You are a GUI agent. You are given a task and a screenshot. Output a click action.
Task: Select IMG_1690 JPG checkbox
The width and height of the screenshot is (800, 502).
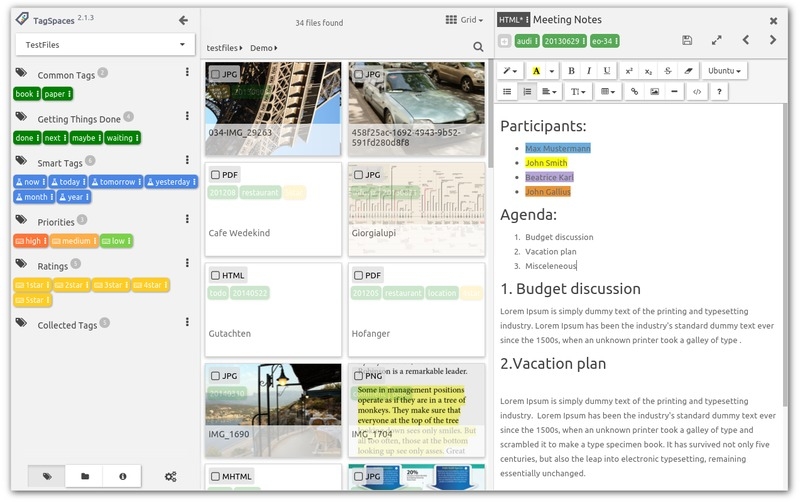(215, 376)
